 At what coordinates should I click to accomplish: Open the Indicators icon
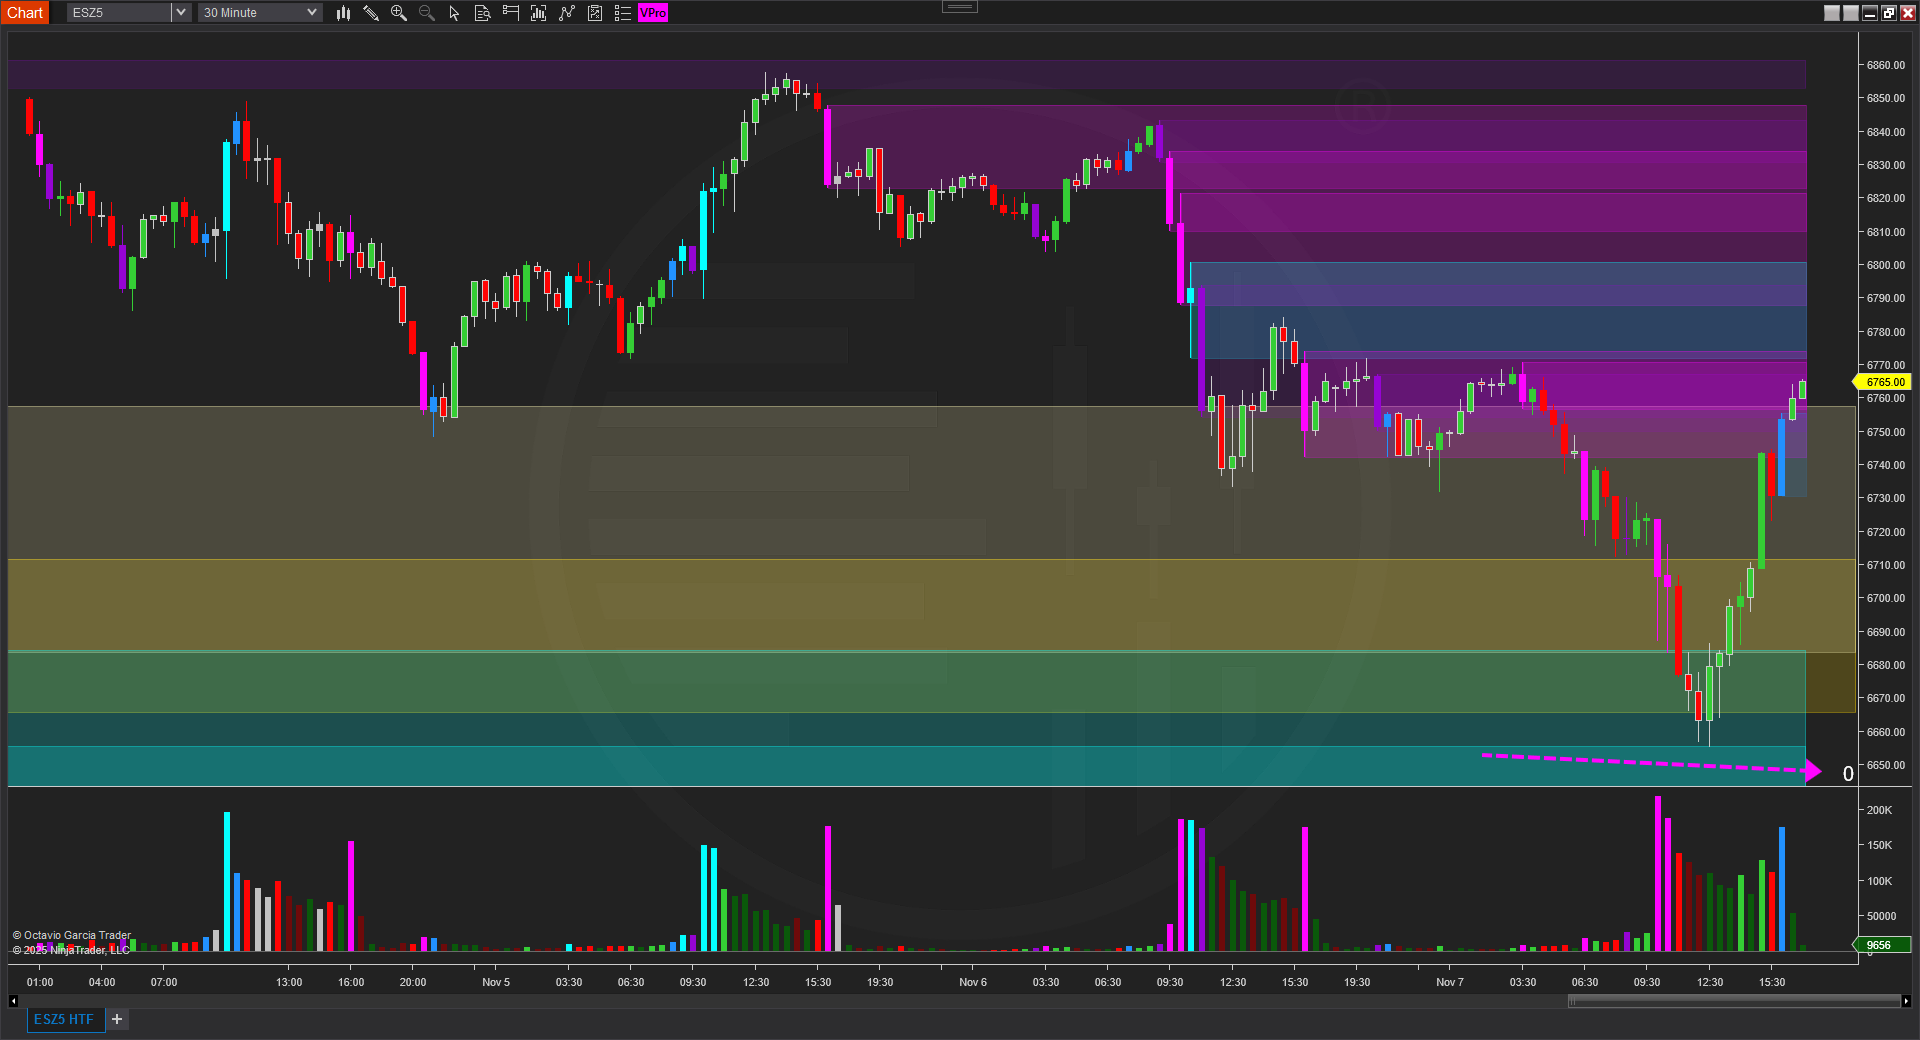[x=538, y=13]
